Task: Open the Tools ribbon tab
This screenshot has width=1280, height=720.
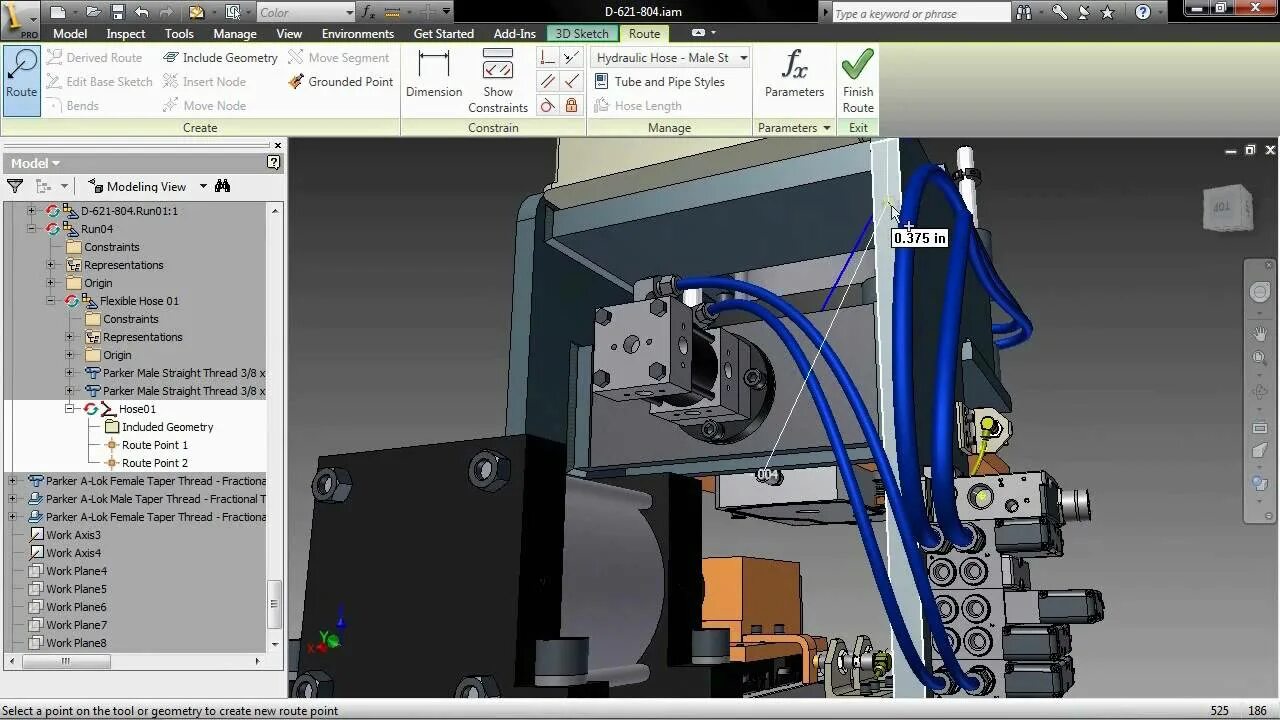Action: coord(179,34)
